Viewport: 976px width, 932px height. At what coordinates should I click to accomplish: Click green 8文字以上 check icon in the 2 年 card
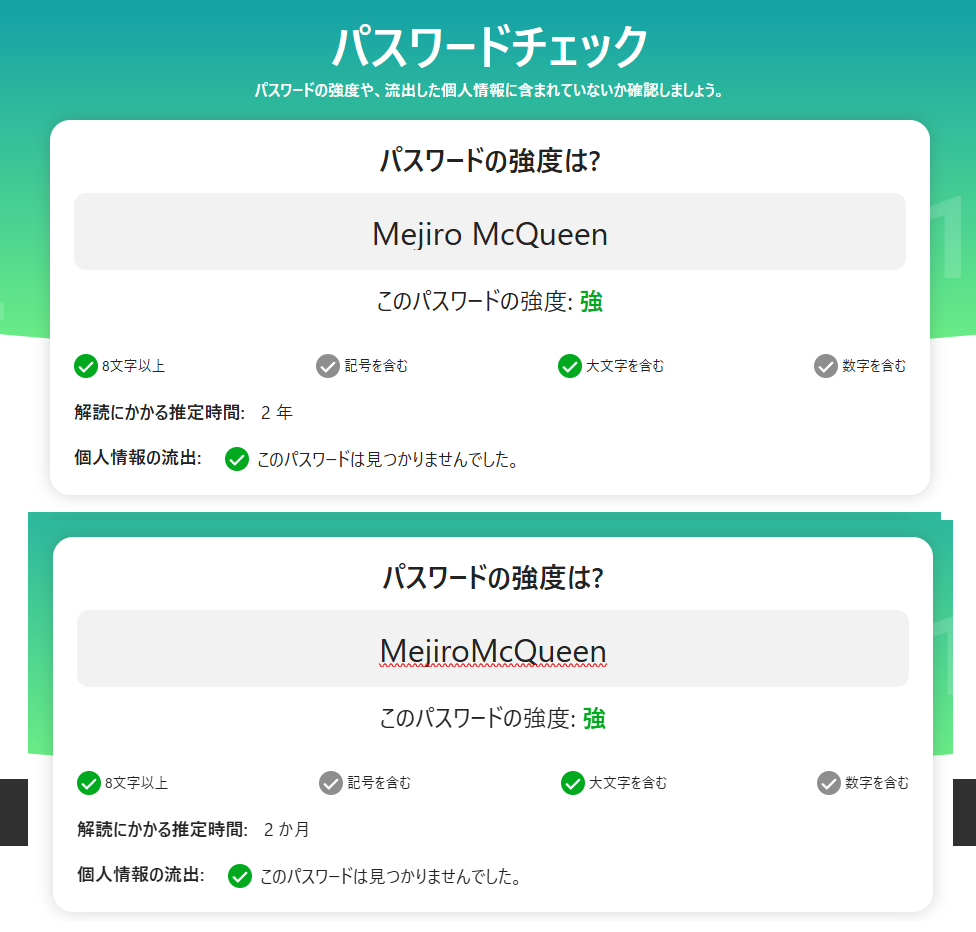click(86, 366)
